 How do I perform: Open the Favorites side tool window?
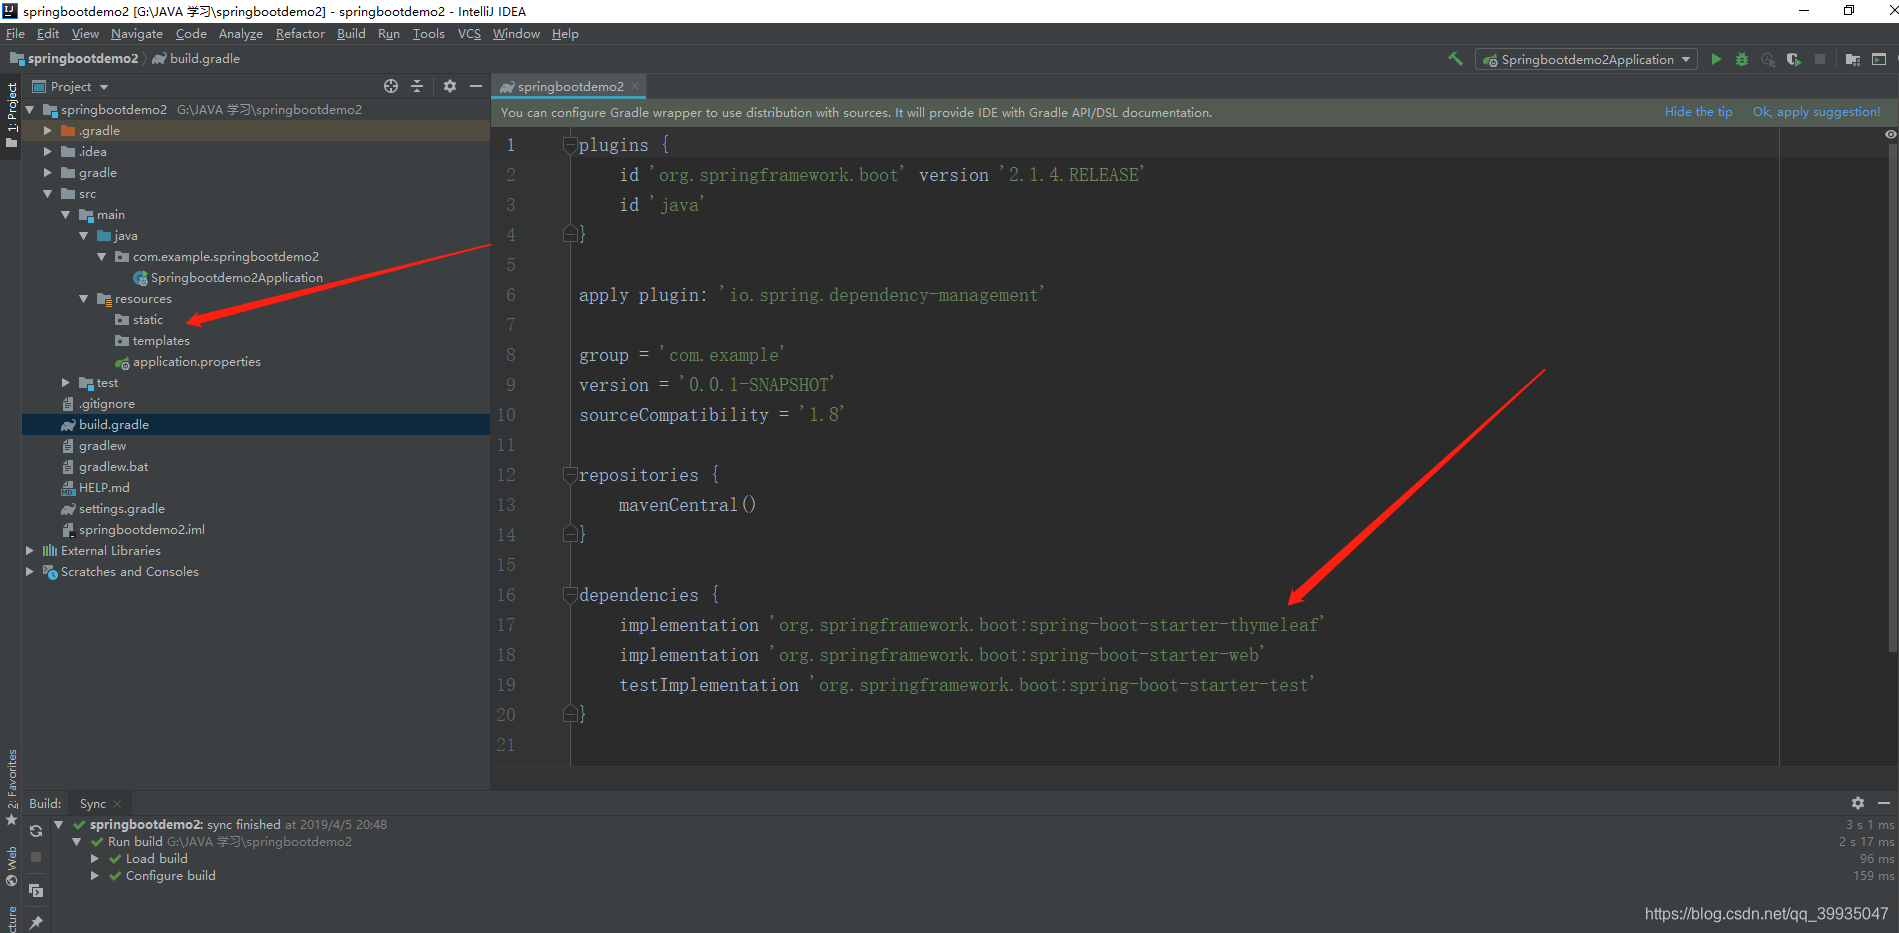pos(11,786)
